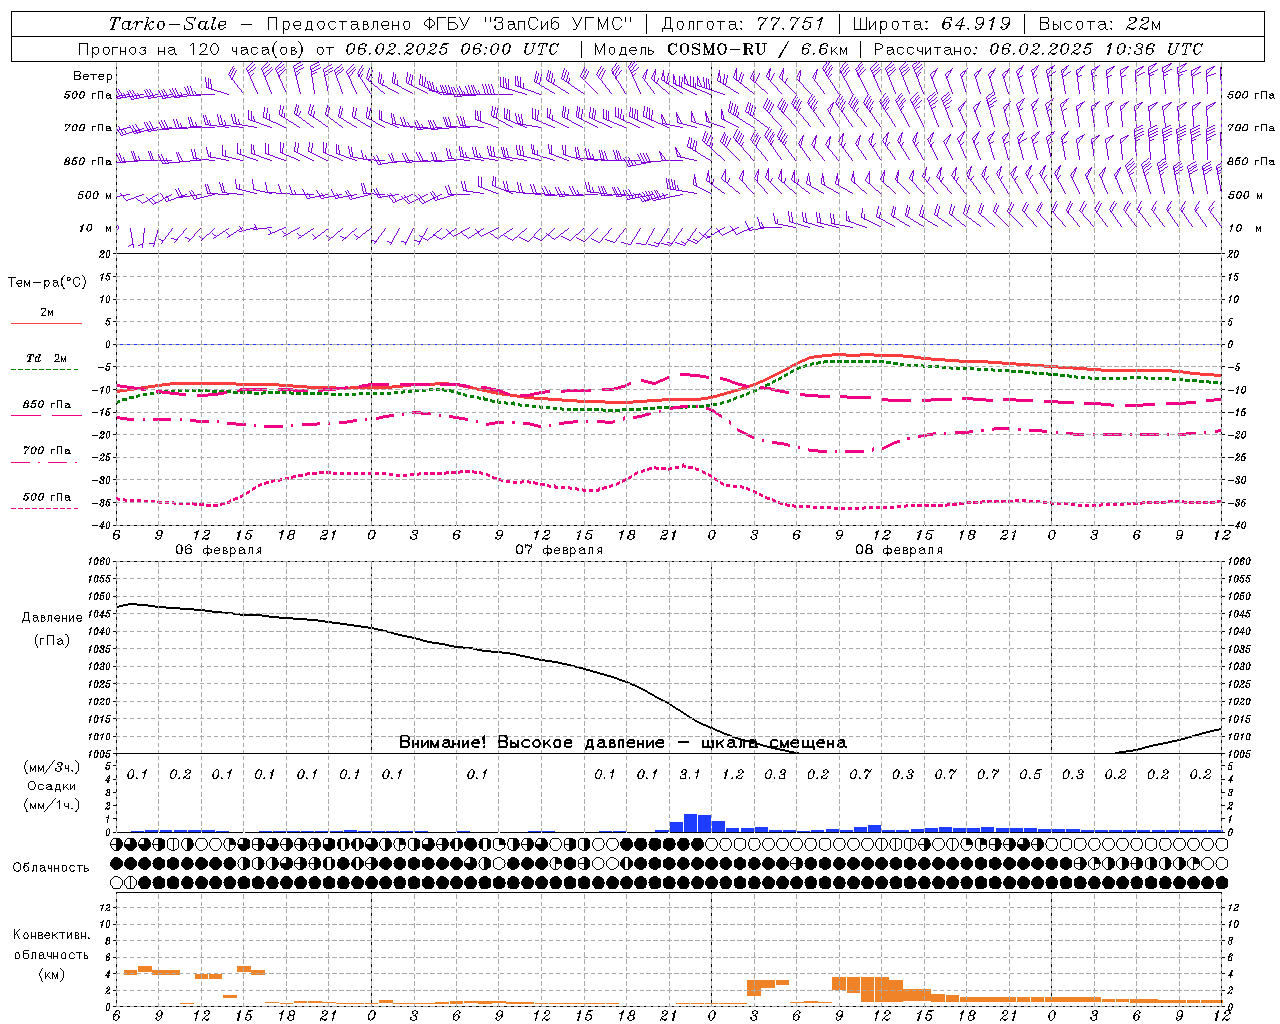The width and height of the screenshot is (1280, 1024).
Task: Click the elevation label 'Высота: 22м'
Action: [x=1100, y=24]
